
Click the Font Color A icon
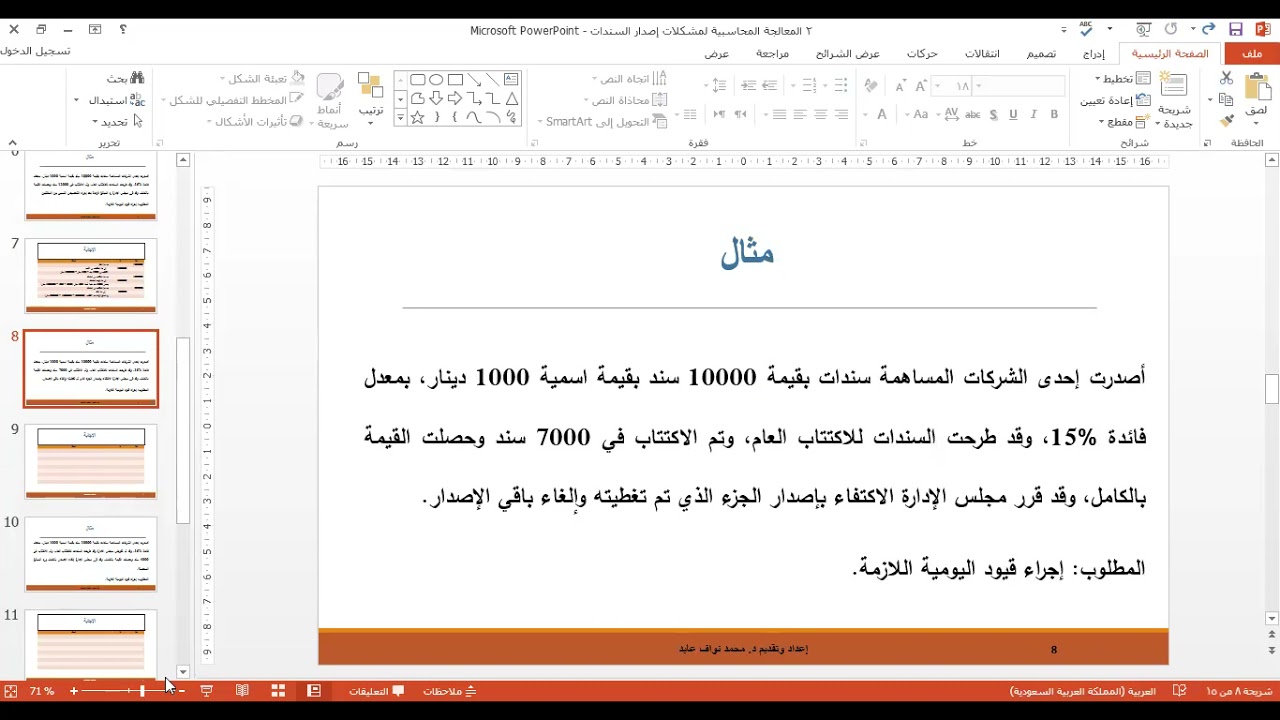[882, 115]
